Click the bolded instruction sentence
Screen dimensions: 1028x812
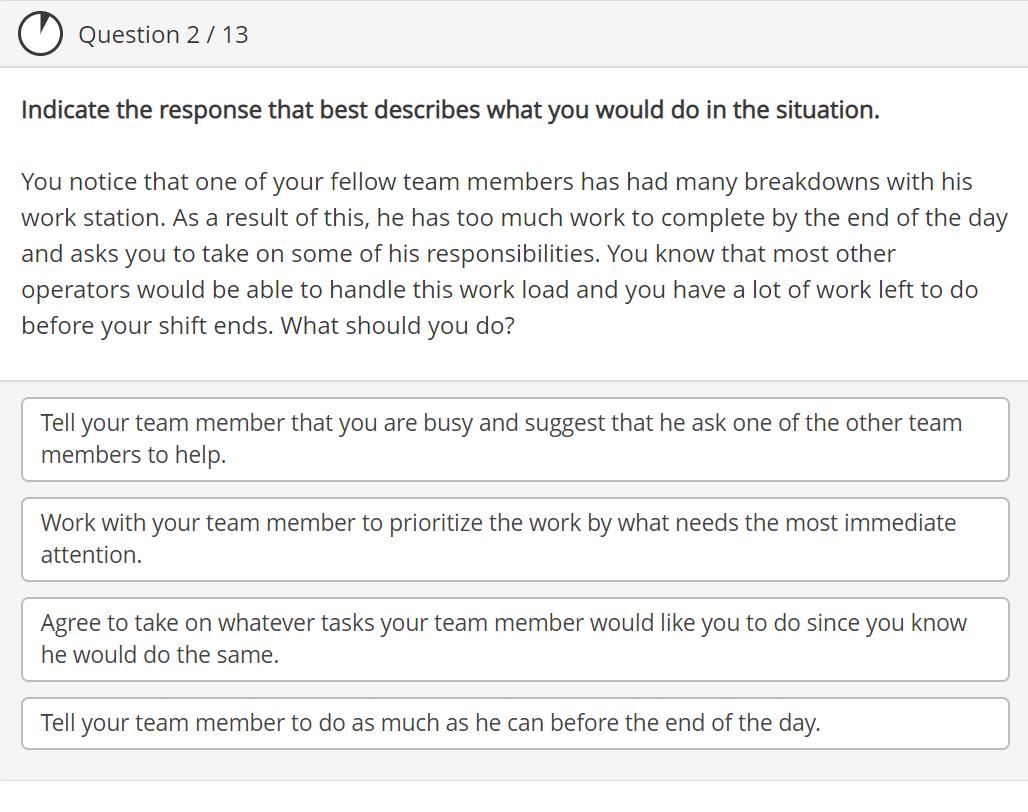point(449,109)
